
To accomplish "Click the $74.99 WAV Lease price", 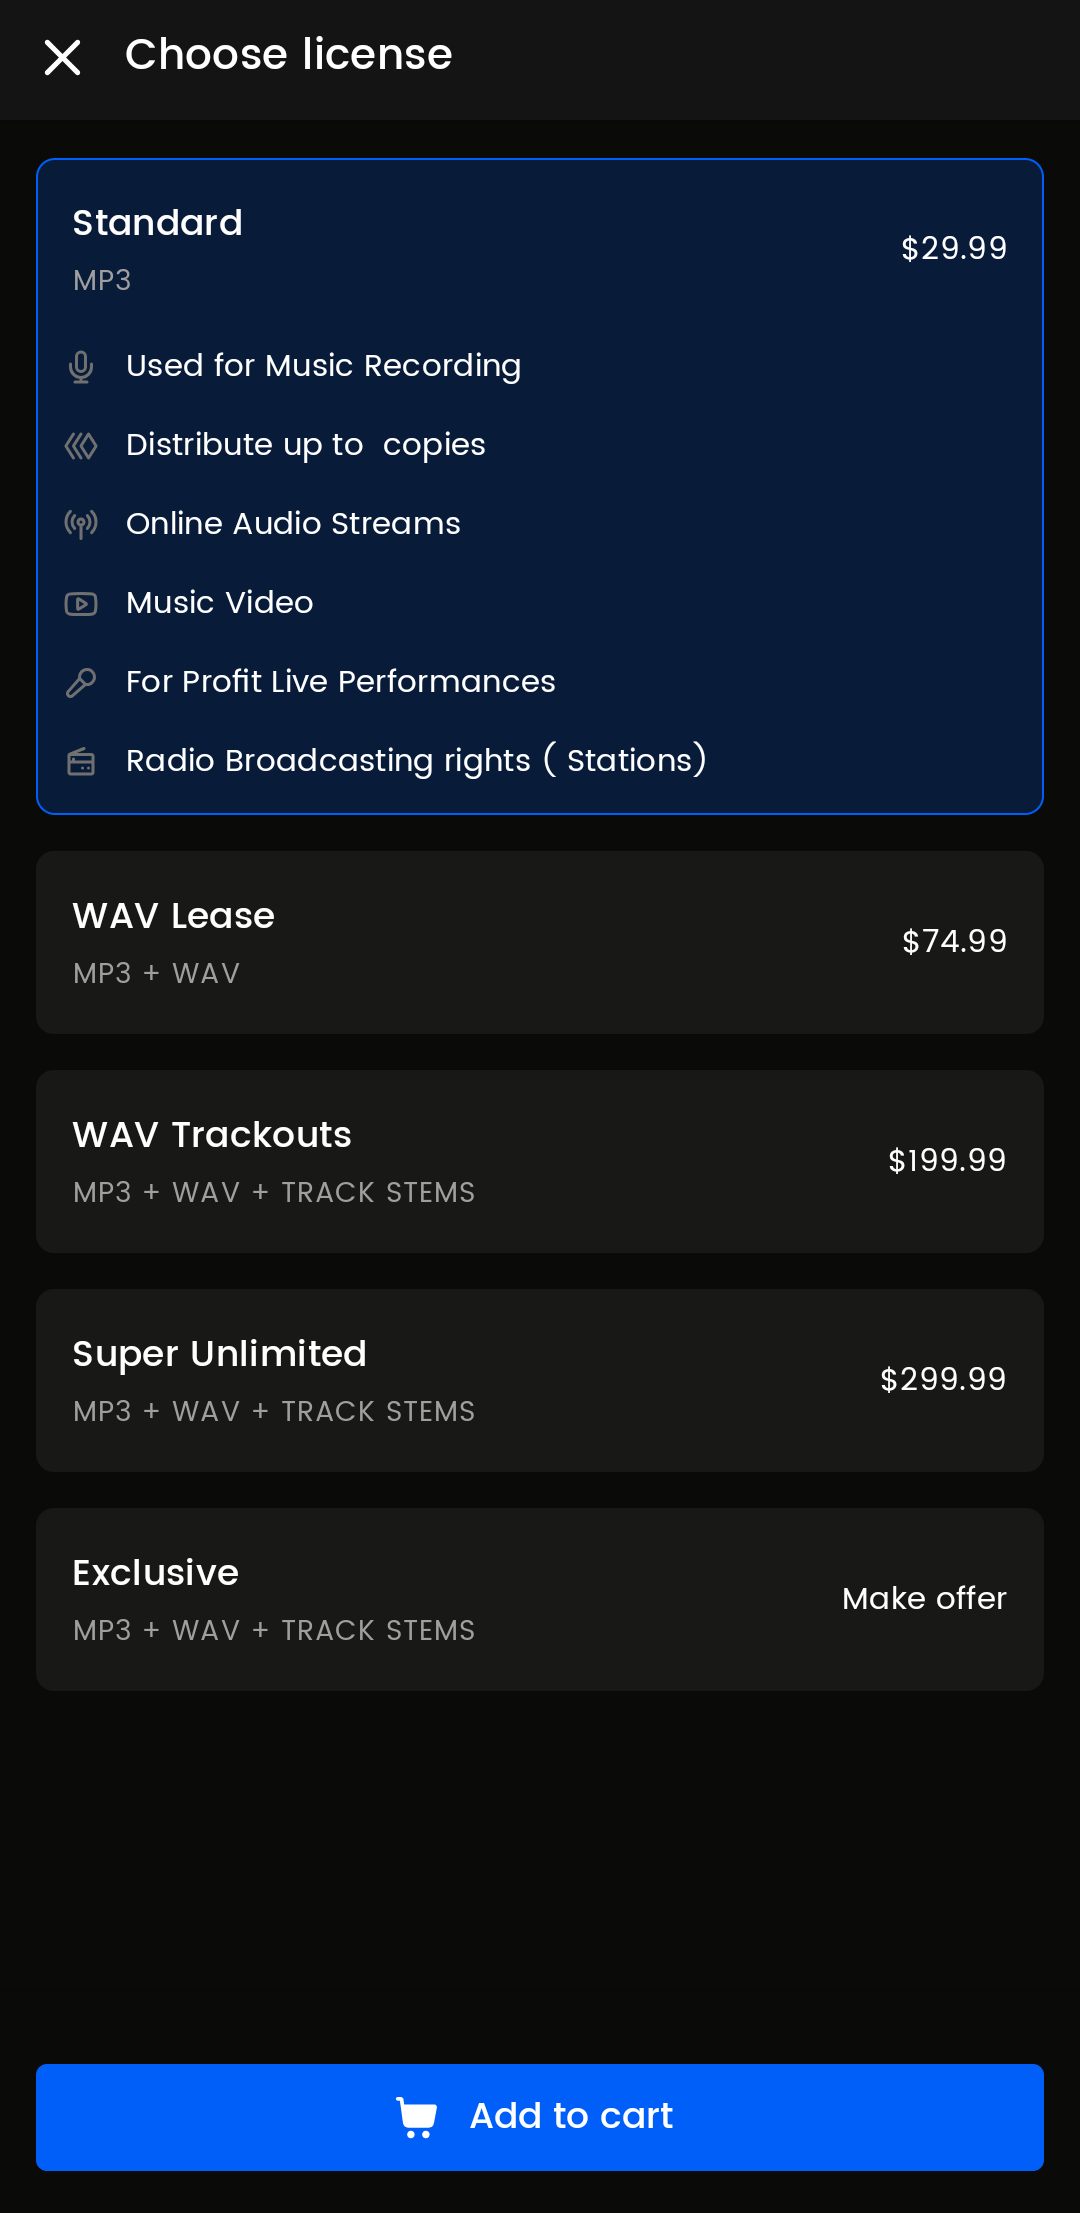I will (x=954, y=942).
